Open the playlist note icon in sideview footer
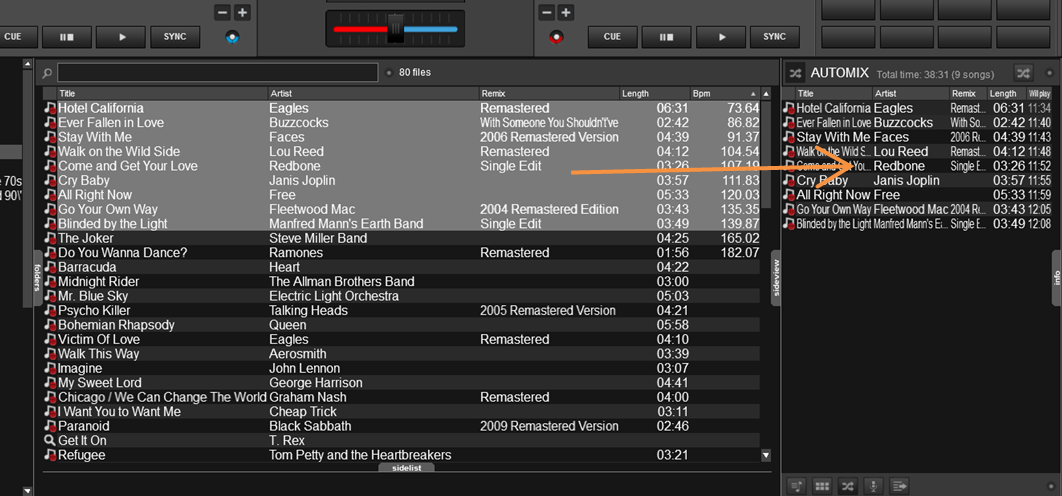 click(797, 486)
